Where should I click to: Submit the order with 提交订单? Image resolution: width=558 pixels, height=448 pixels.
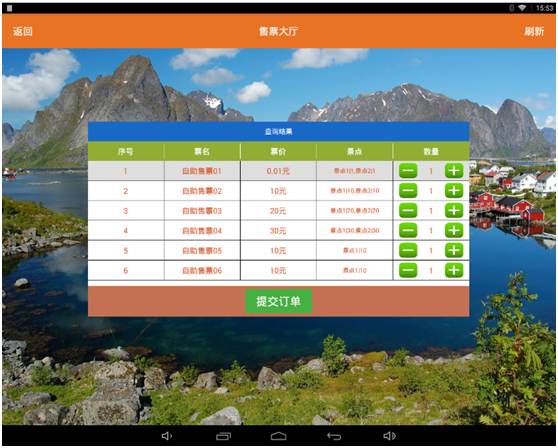pos(278,301)
